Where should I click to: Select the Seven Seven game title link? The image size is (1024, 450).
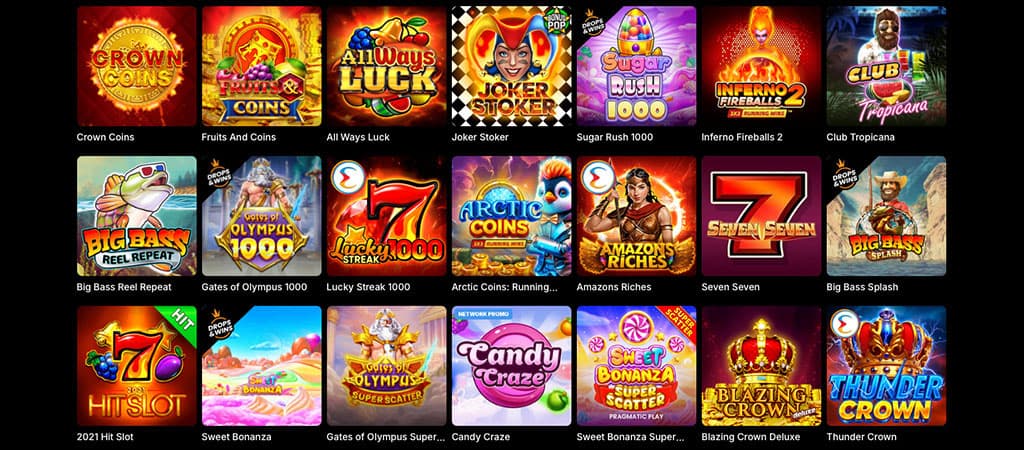click(x=729, y=287)
